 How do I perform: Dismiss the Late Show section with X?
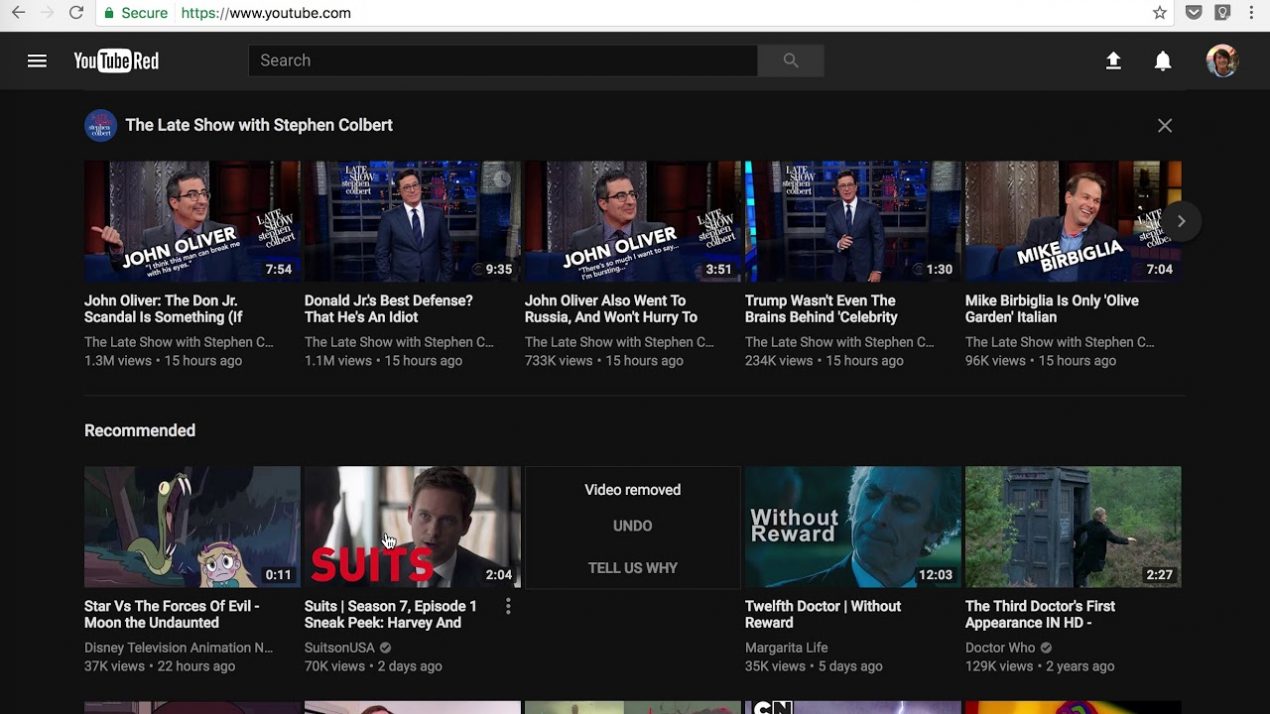click(x=1165, y=126)
